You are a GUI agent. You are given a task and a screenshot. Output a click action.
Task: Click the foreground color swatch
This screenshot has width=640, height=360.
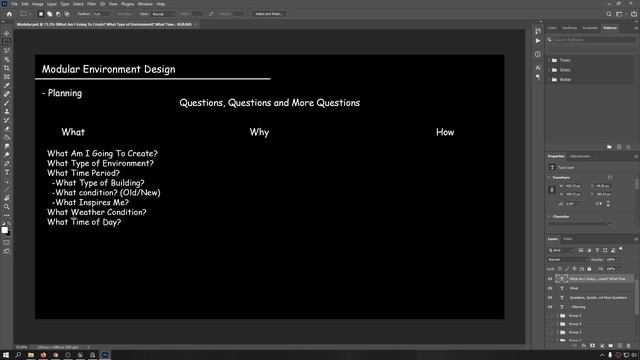(4, 230)
